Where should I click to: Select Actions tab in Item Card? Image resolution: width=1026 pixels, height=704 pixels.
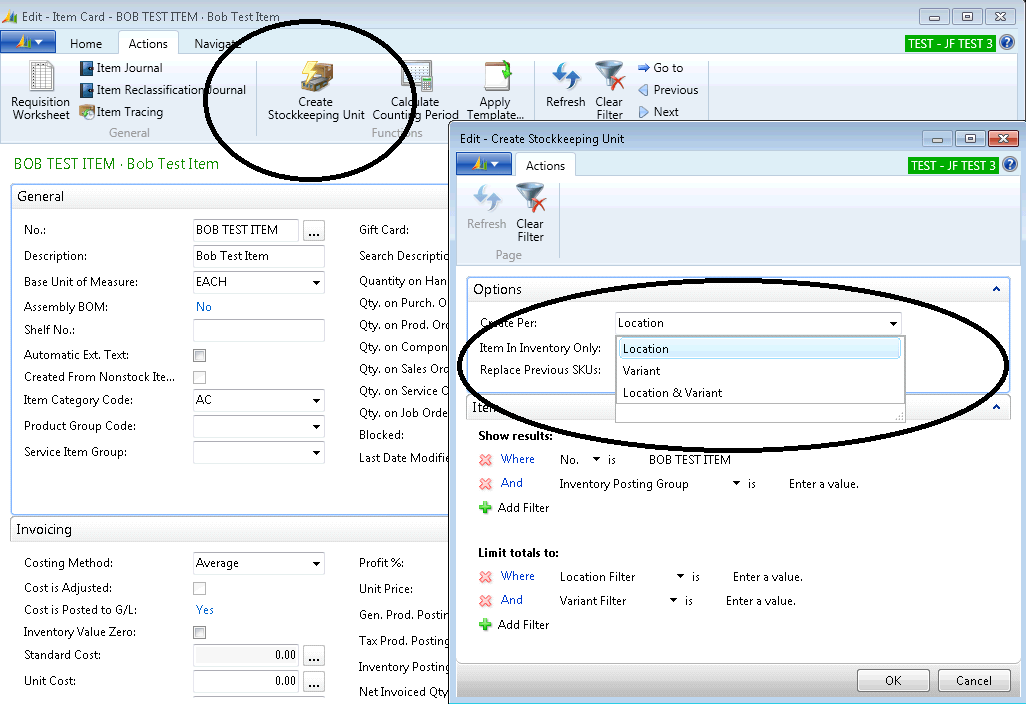click(x=148, y=44)
